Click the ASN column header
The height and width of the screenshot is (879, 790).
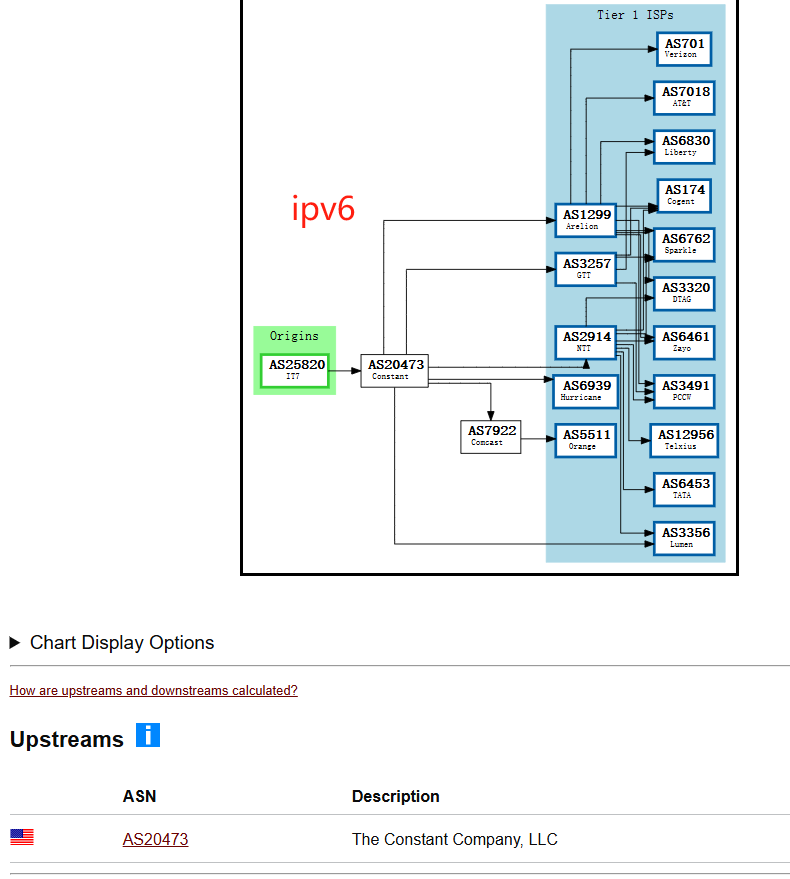click(140, 796)
